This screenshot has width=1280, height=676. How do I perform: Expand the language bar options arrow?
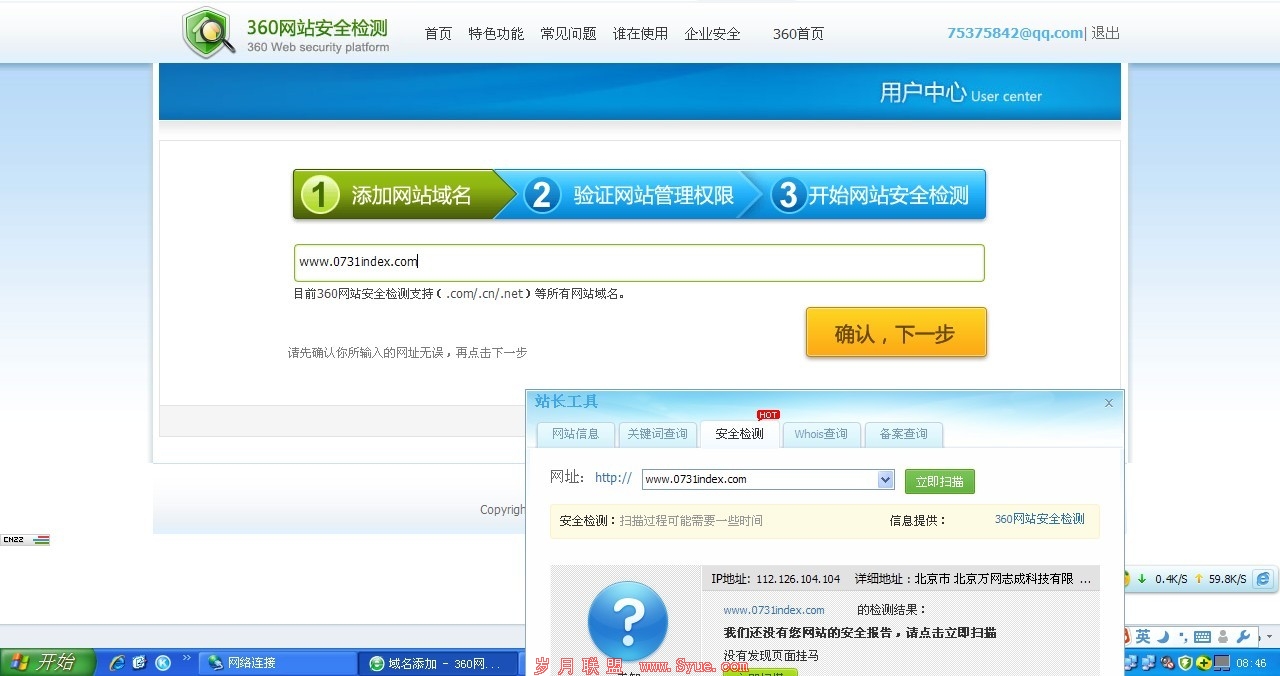(1270, 636)
